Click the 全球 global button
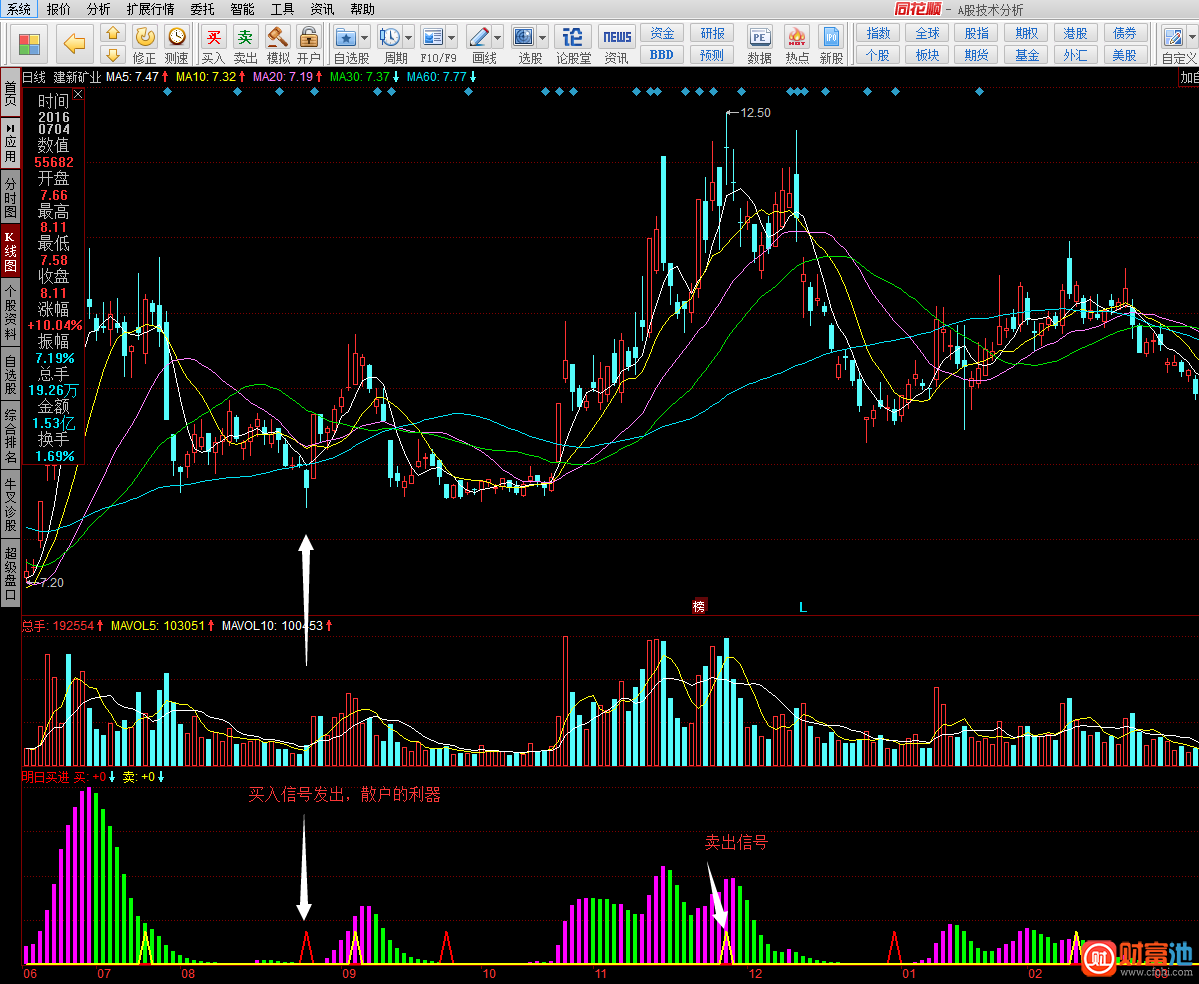Screen dimensions: 1199x984 coord(928,33)
